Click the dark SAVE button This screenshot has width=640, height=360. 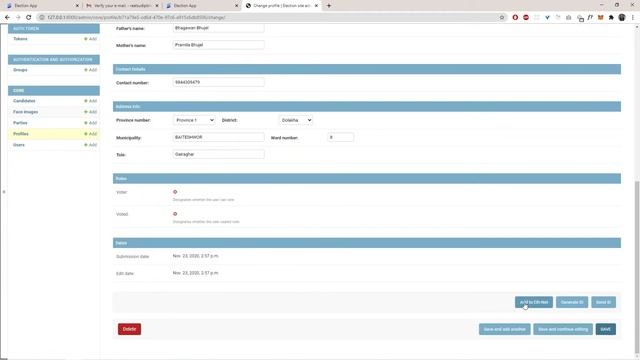coord(606,329)
